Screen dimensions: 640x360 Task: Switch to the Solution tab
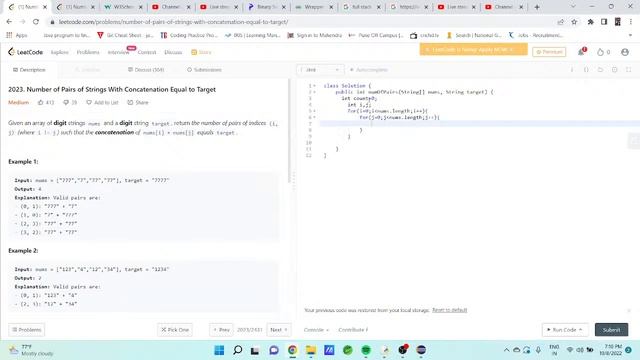click(x=87, y=70)
